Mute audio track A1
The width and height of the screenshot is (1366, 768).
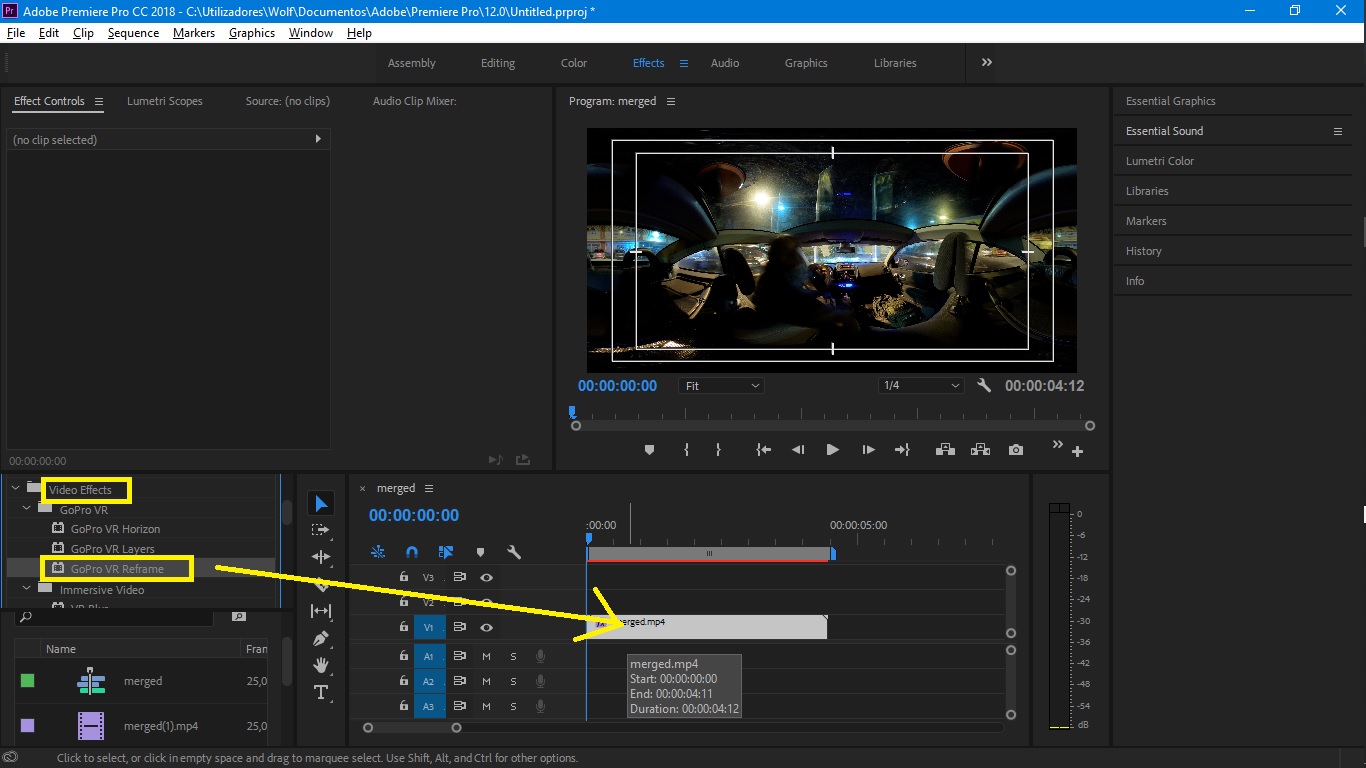pyautogui.click(x=486, y=656)
